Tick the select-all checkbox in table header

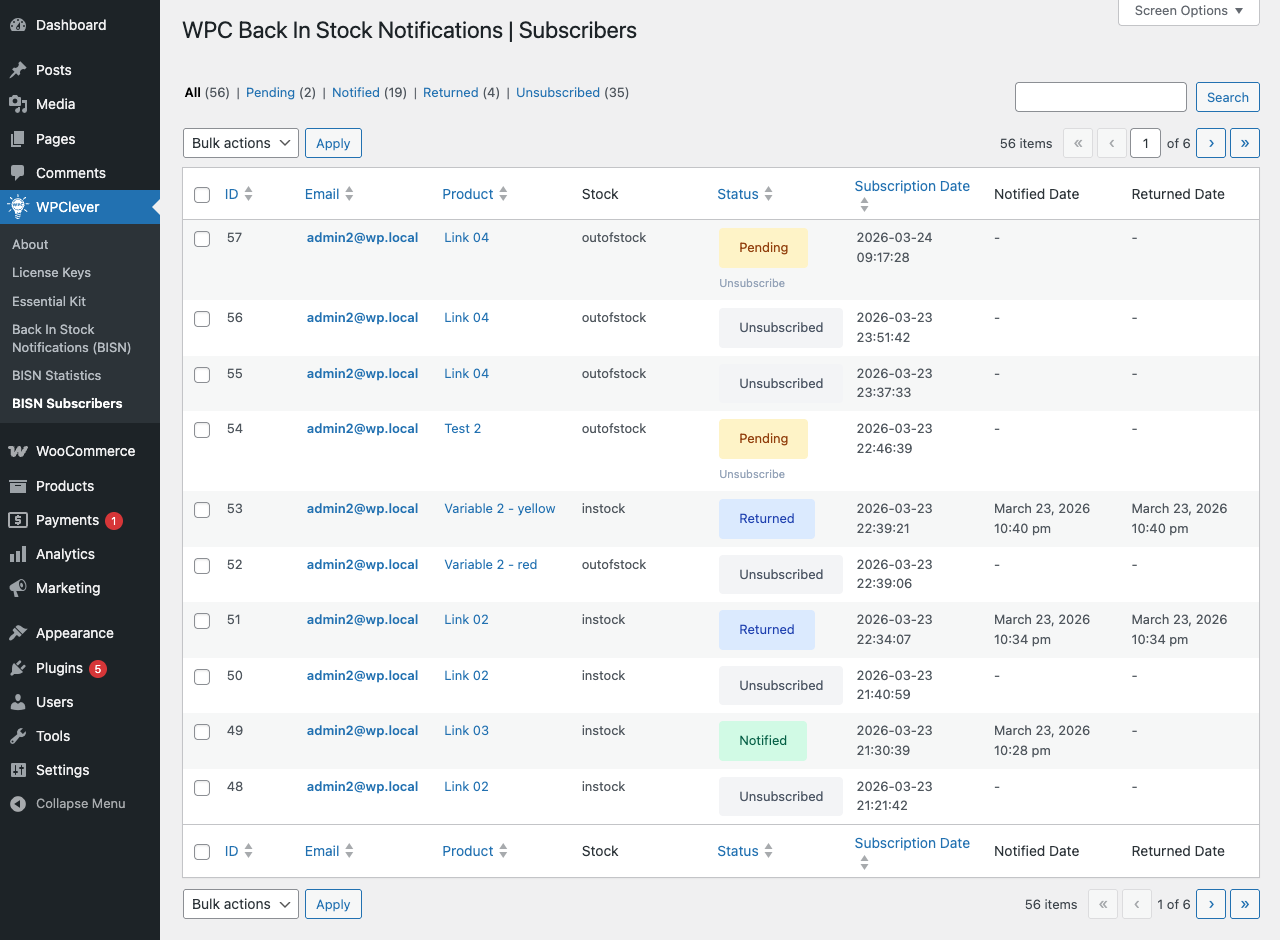(202, 195)
